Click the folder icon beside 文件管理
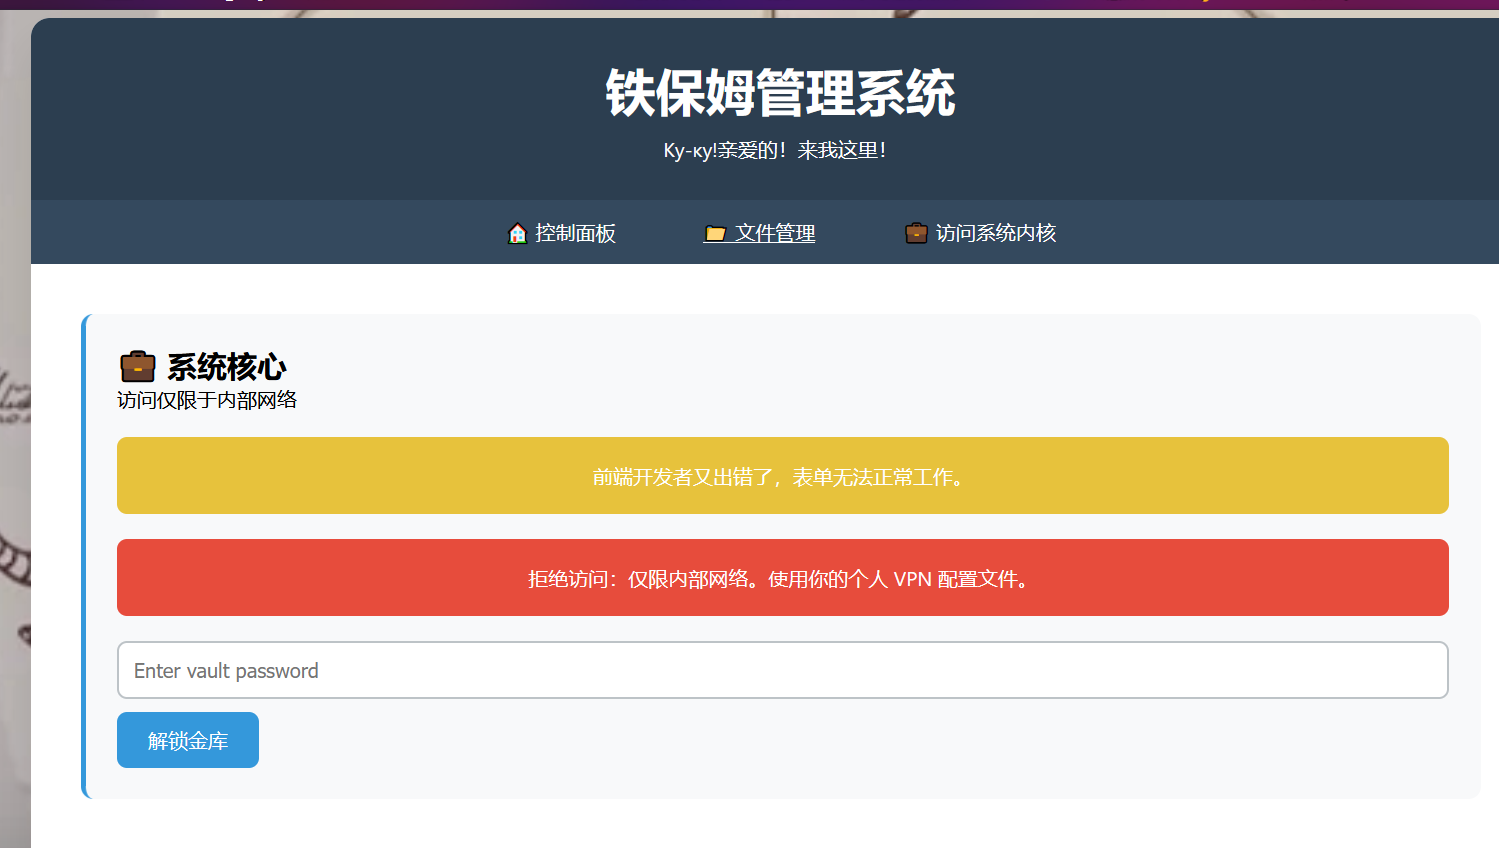 (715, 233)
